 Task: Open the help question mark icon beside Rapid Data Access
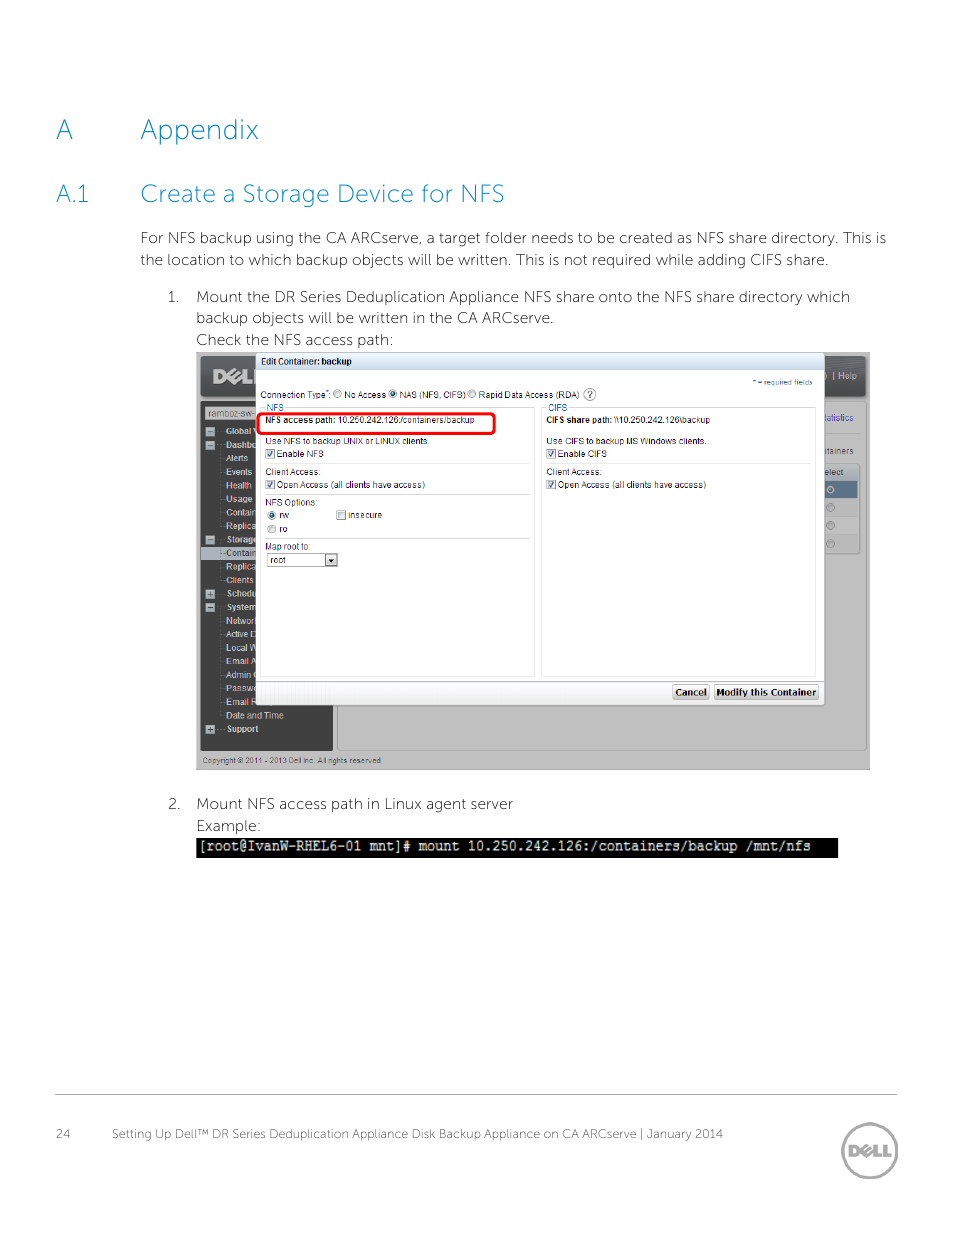click(590, 394)
